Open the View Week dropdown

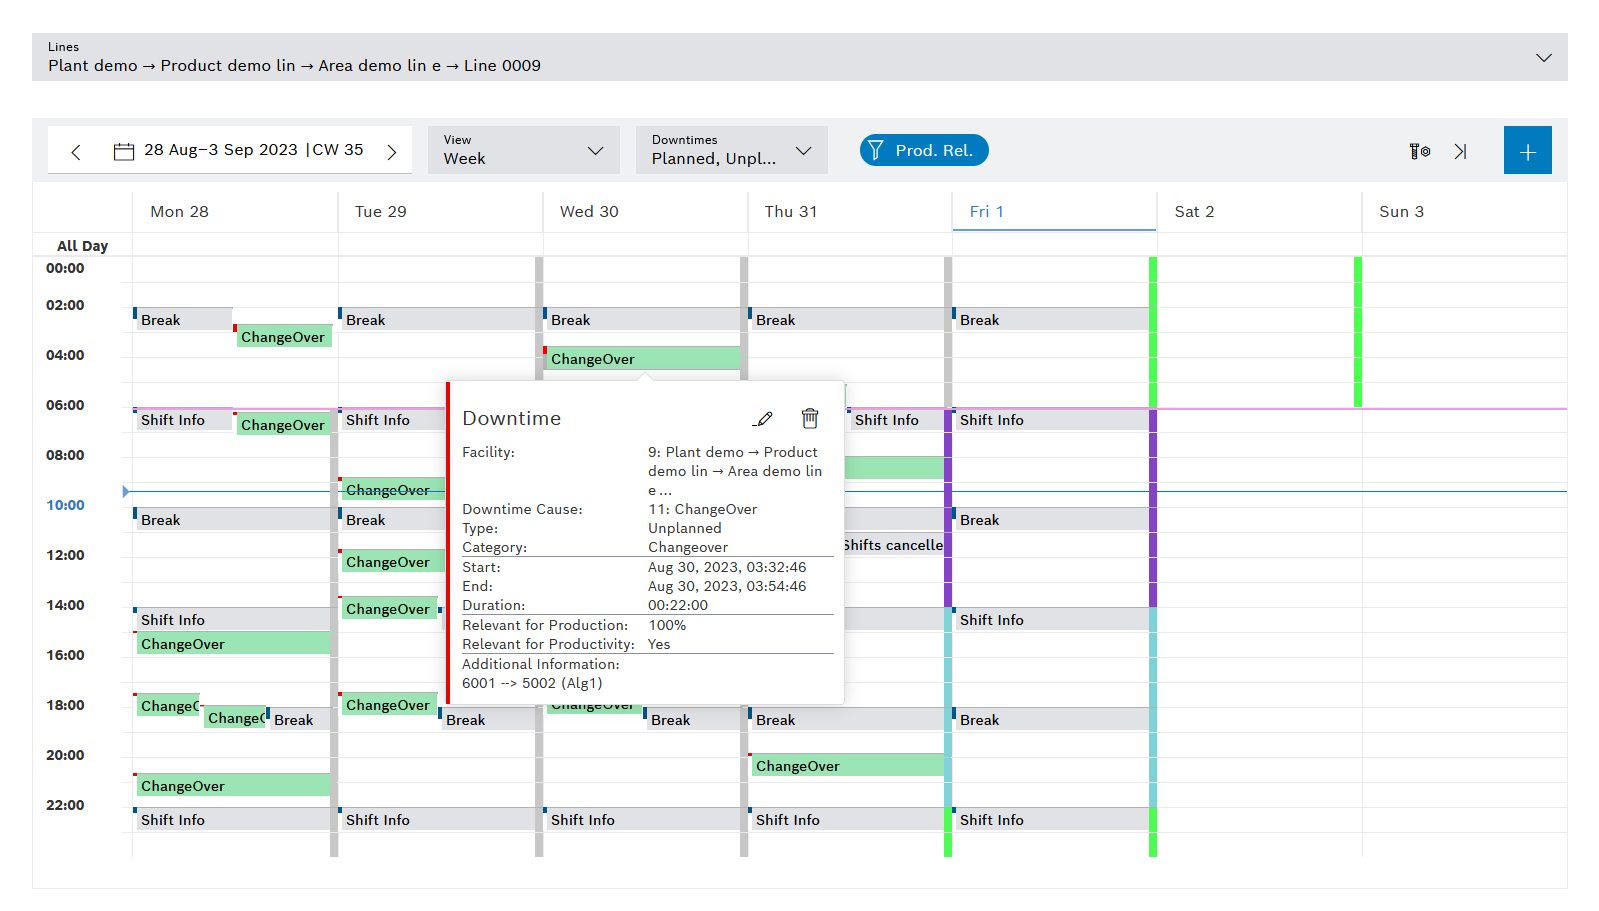pos(523,150)
